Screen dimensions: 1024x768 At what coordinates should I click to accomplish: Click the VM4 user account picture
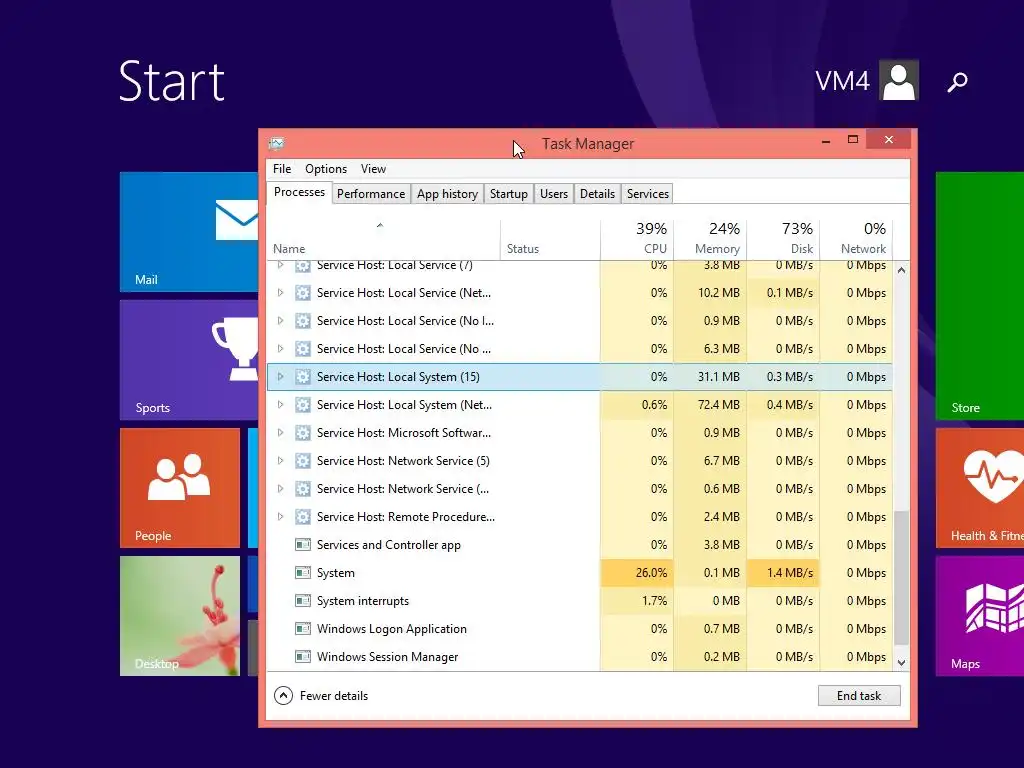899,80
